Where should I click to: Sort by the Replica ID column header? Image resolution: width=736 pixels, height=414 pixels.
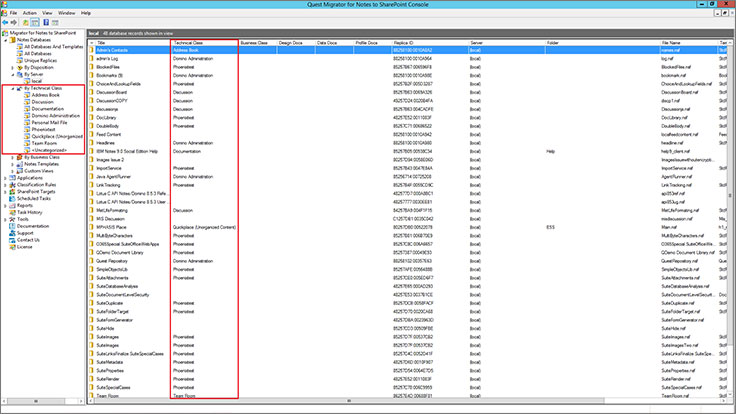coord(430,43)
